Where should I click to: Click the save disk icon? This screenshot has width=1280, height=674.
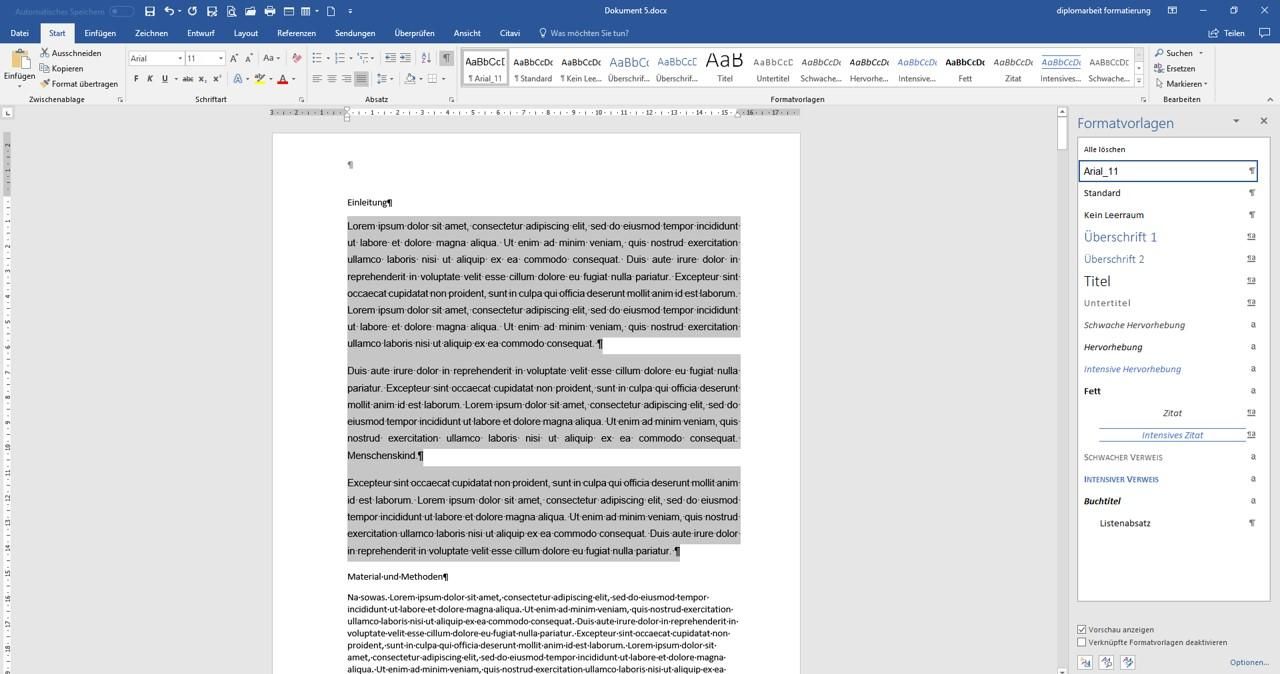point(149,11)
